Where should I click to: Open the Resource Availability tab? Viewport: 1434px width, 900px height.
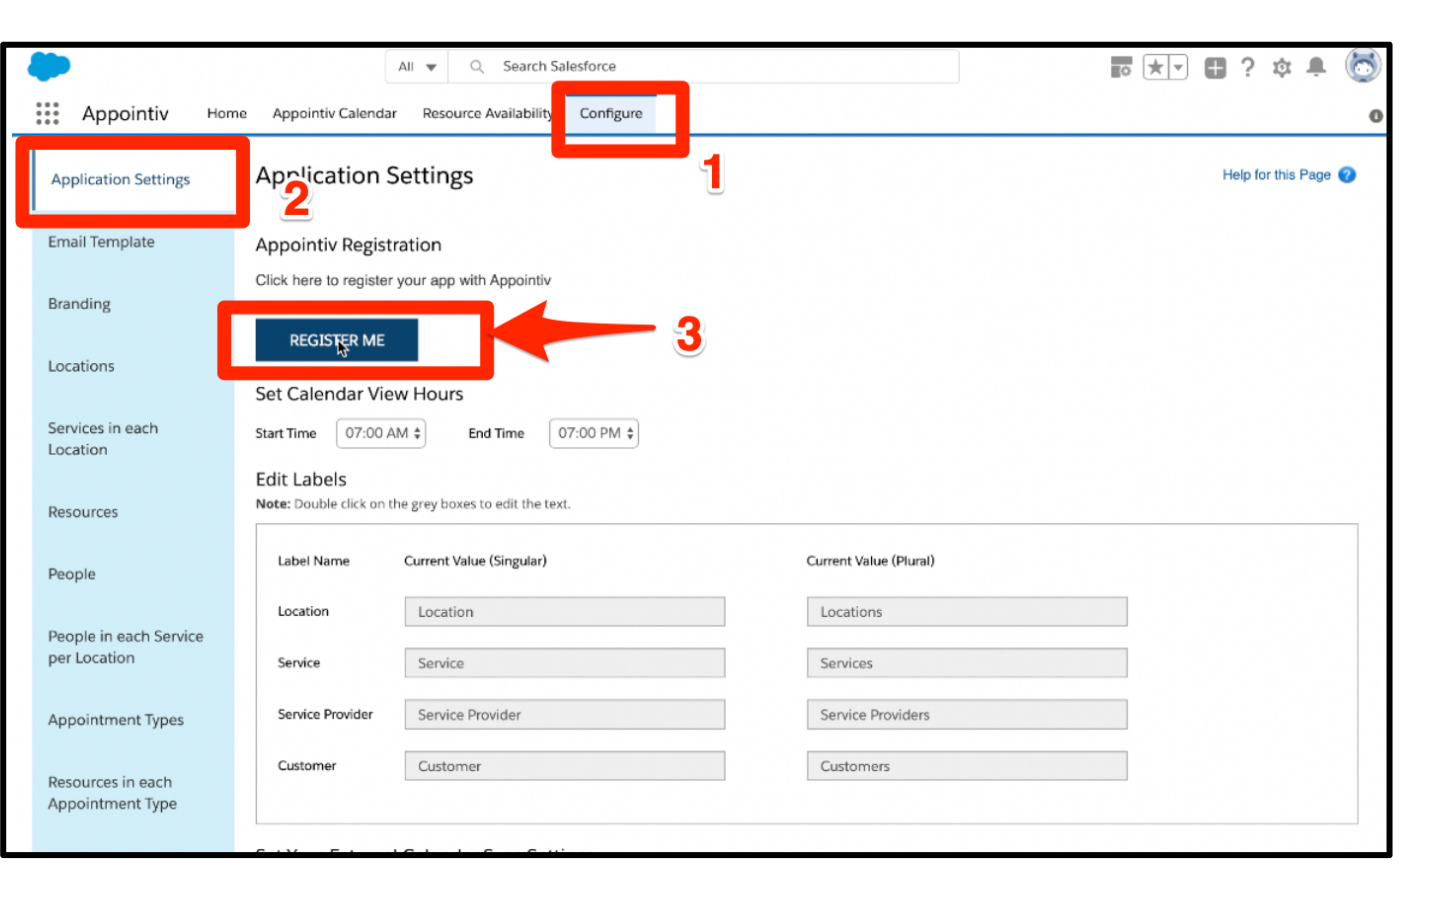click(x=487, y=113)
